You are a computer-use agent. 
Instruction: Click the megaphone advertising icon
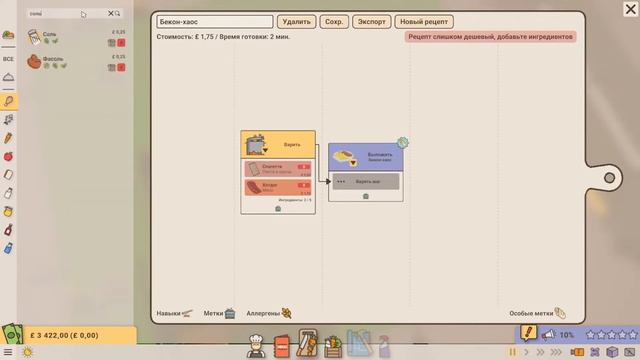pyautogui.click(x=548, y=335)
